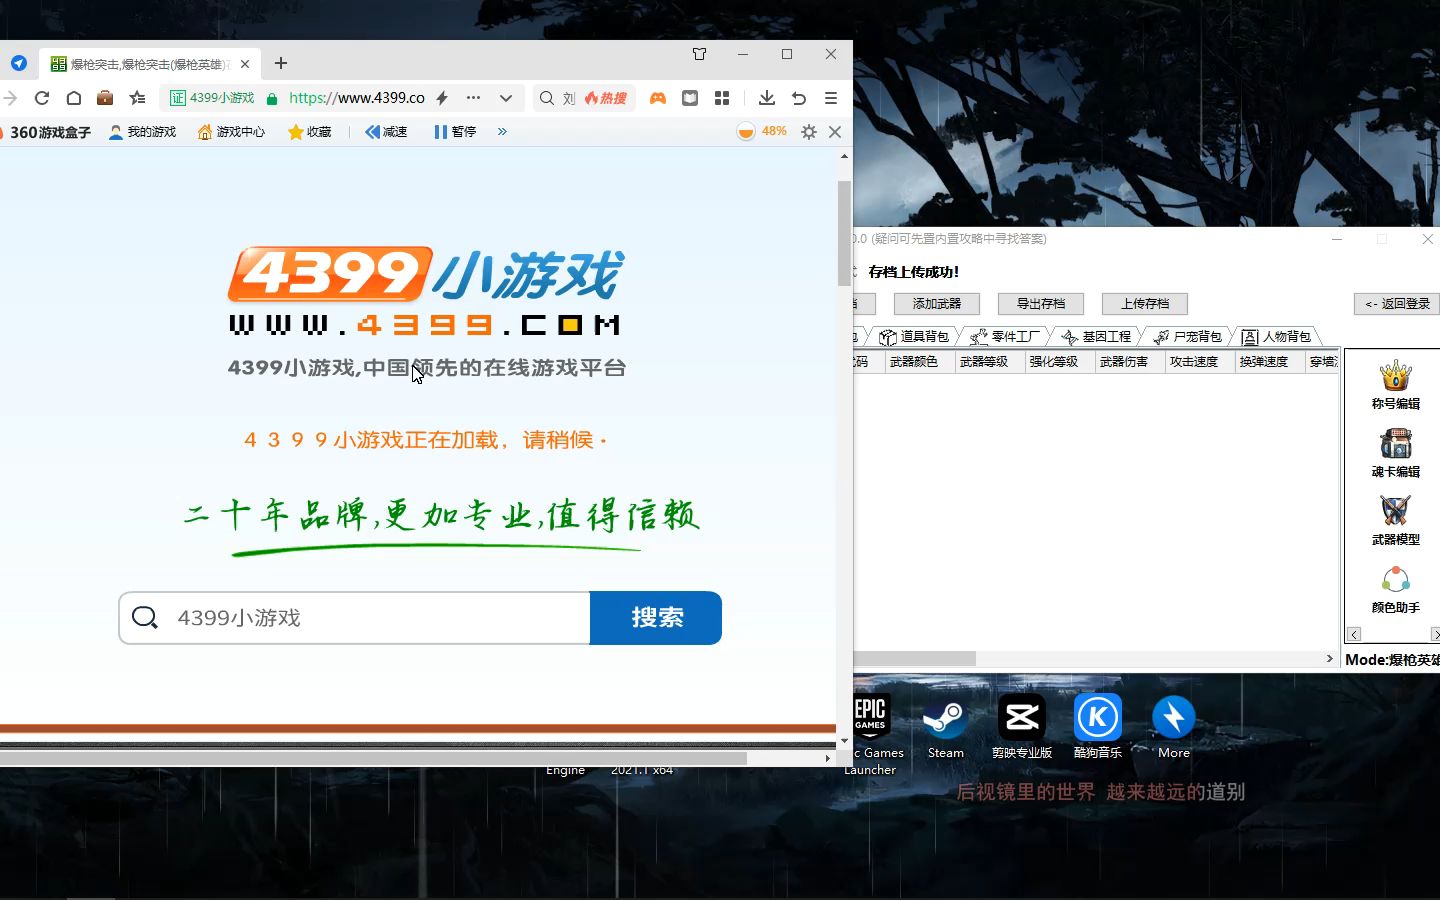Click the undo restore-closed-tab icon

pyautogui.click(x=799, y=98)
